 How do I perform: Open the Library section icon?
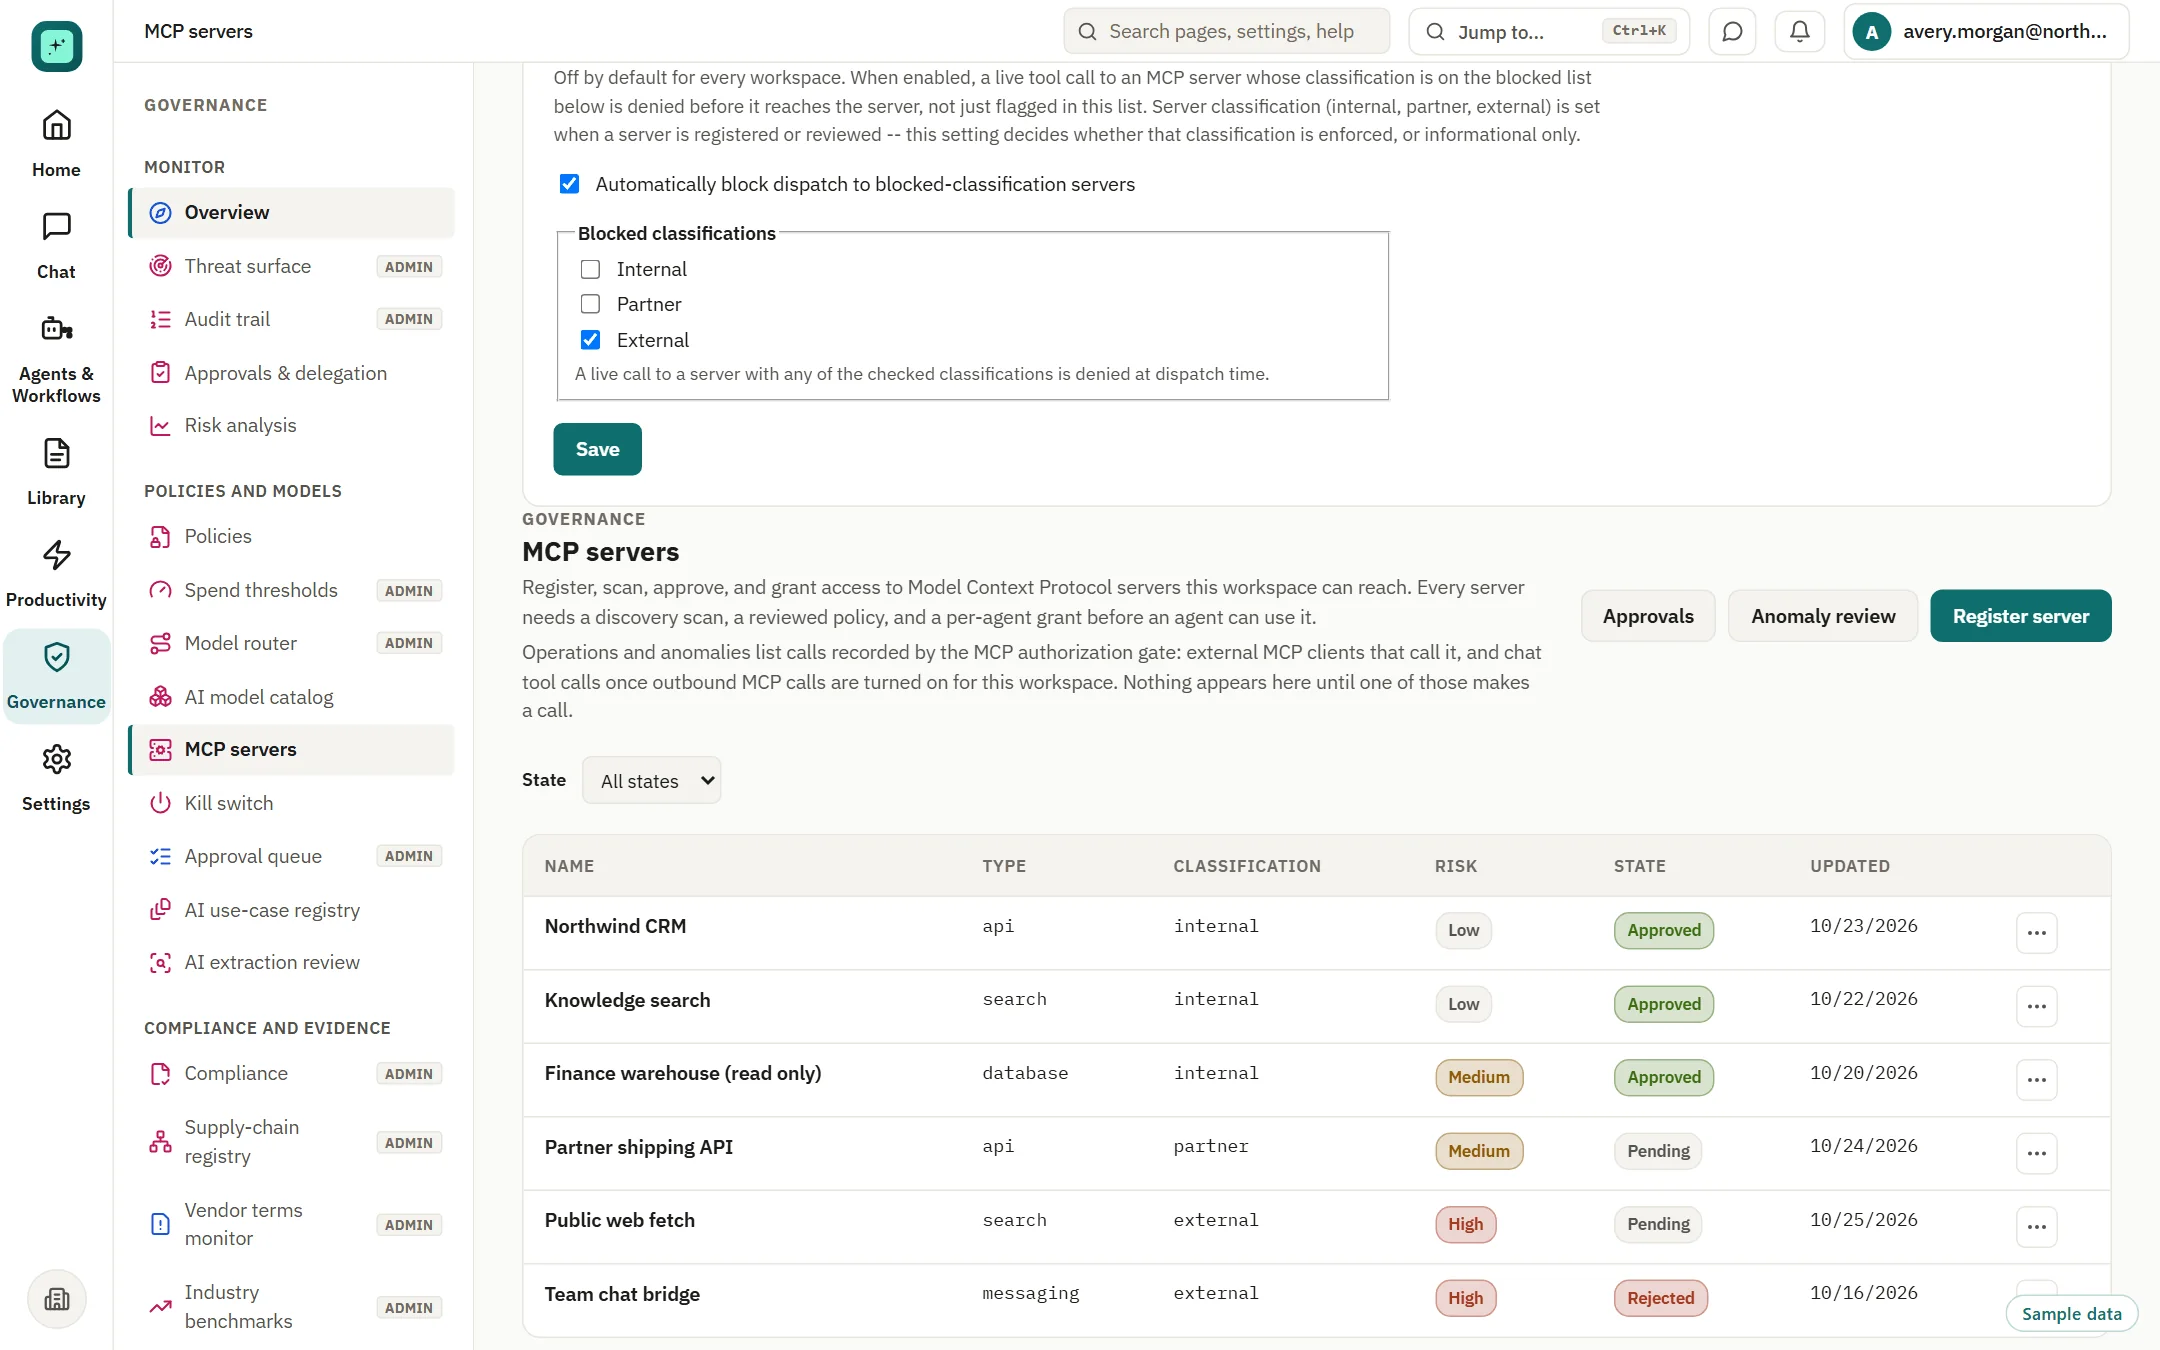click(56, 471)
